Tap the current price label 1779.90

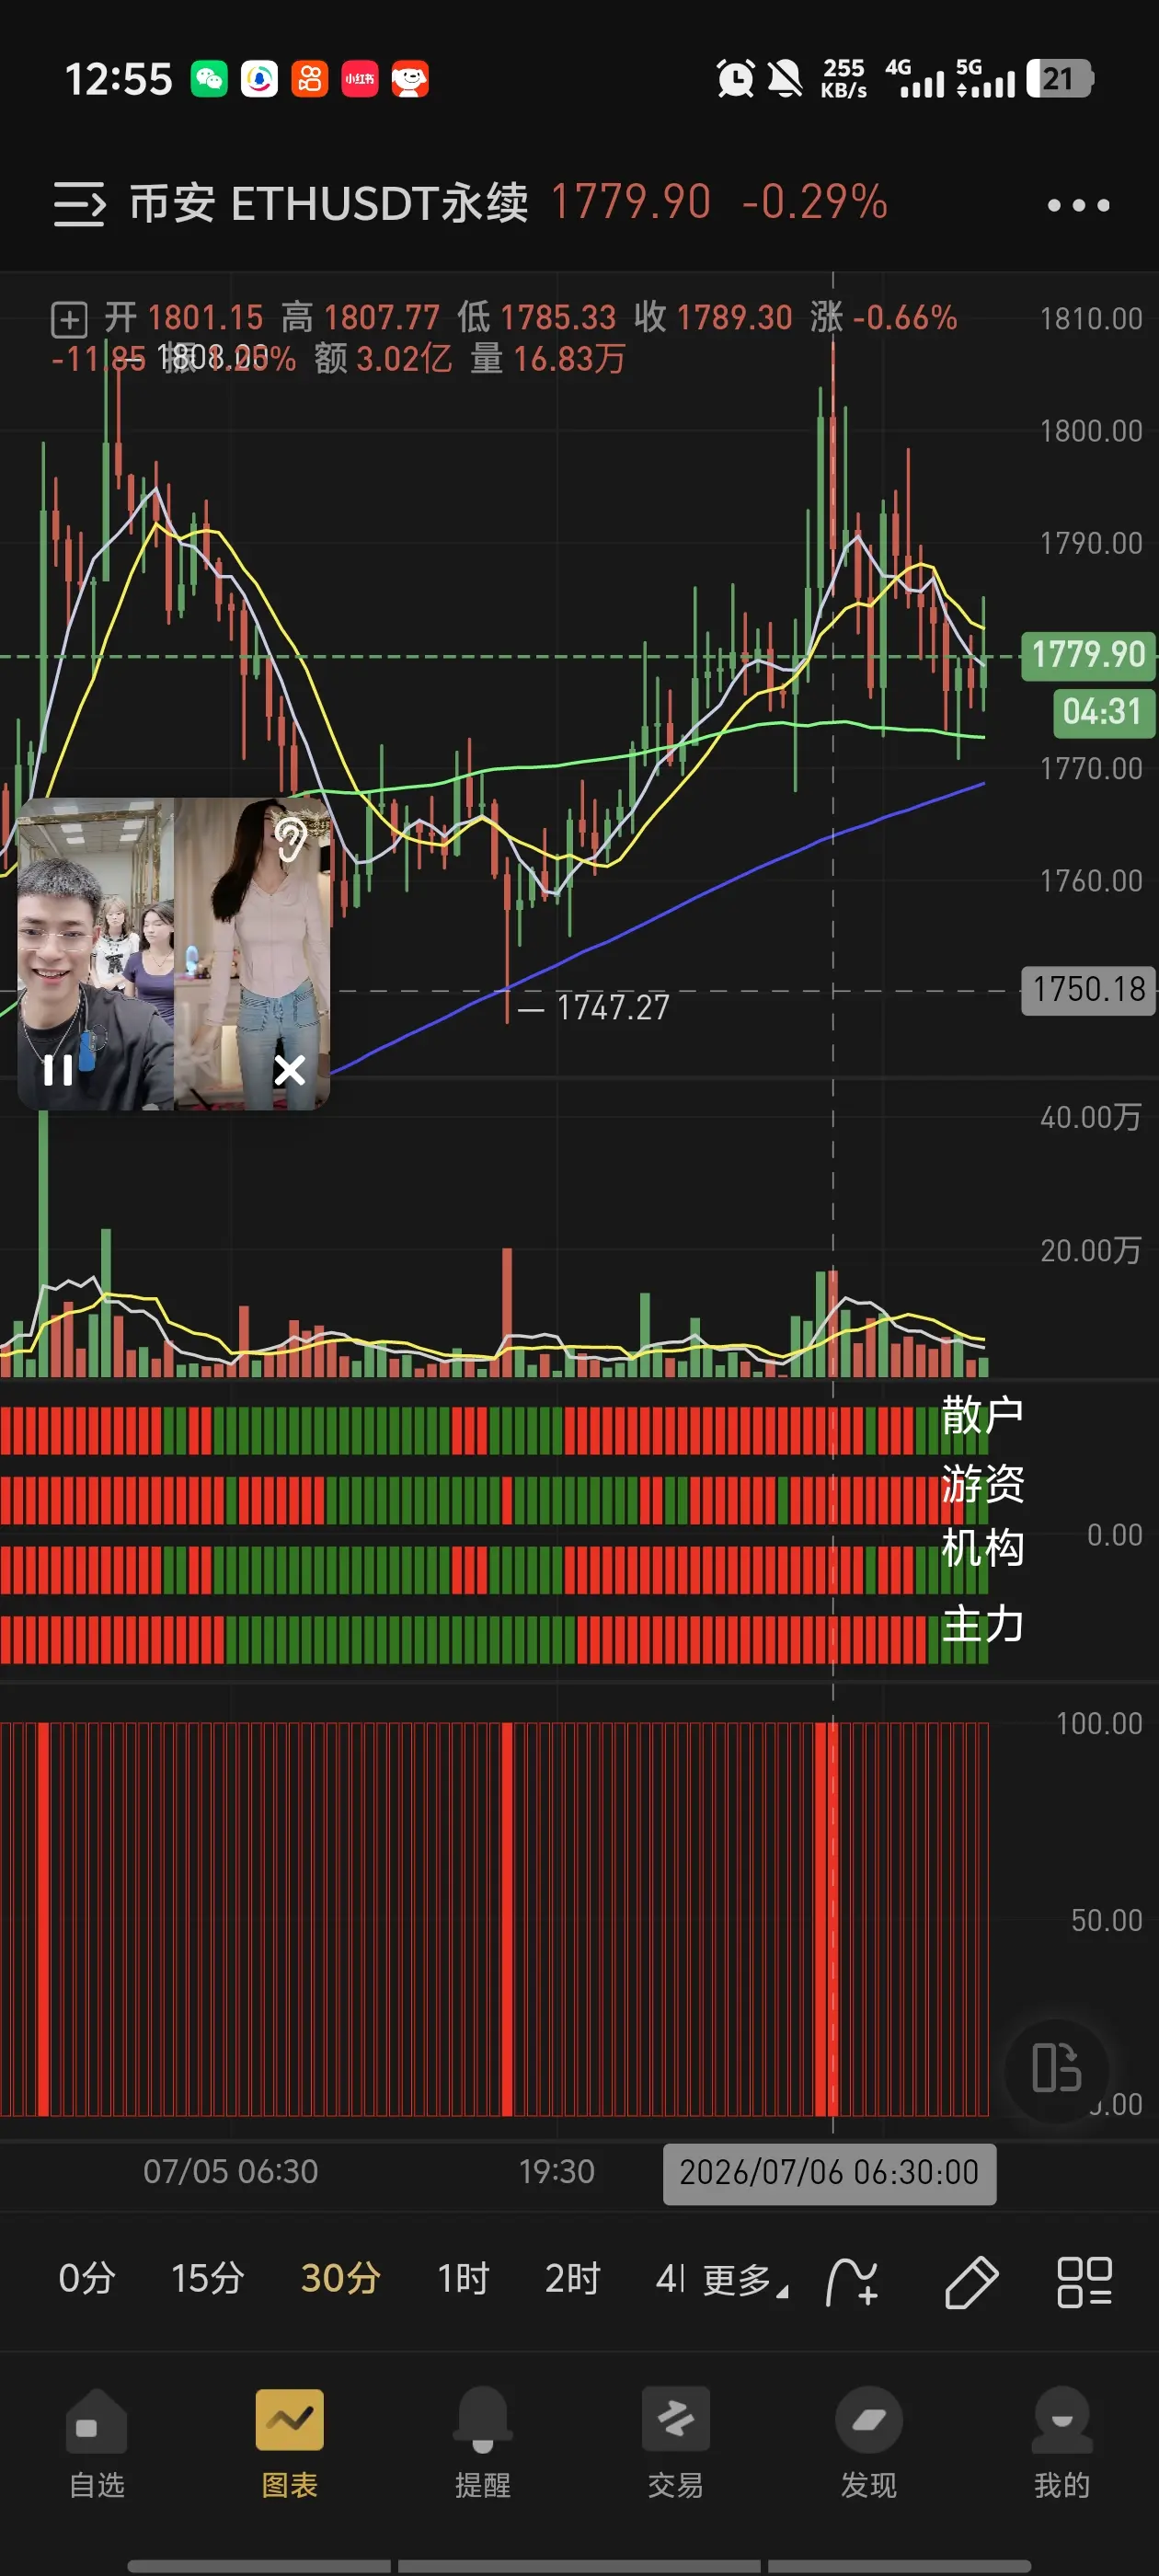coord(1088,655)
